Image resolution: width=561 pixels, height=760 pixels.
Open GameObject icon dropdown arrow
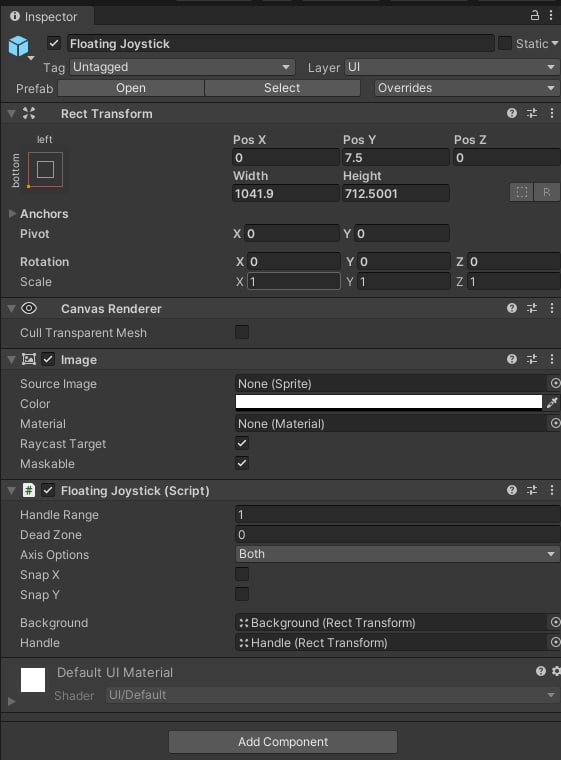(31, 58)
